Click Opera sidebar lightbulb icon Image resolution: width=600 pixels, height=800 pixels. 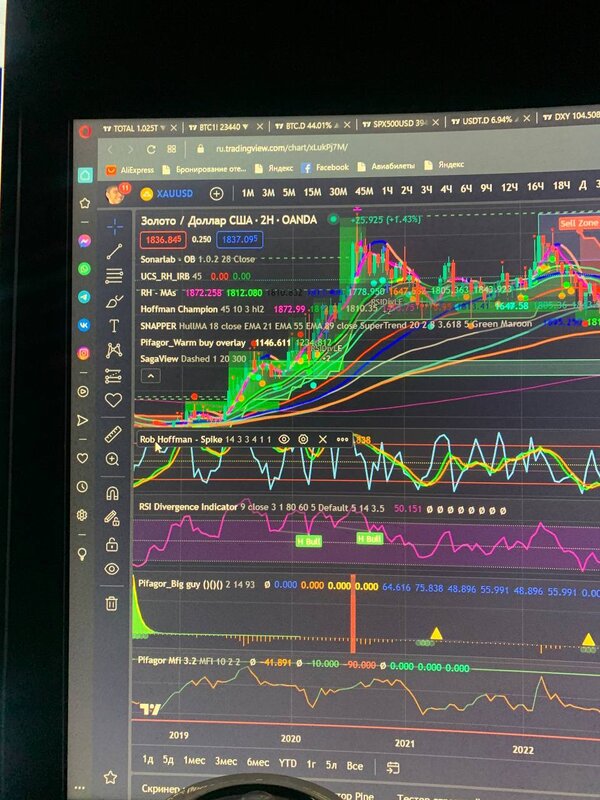(82, 554)
